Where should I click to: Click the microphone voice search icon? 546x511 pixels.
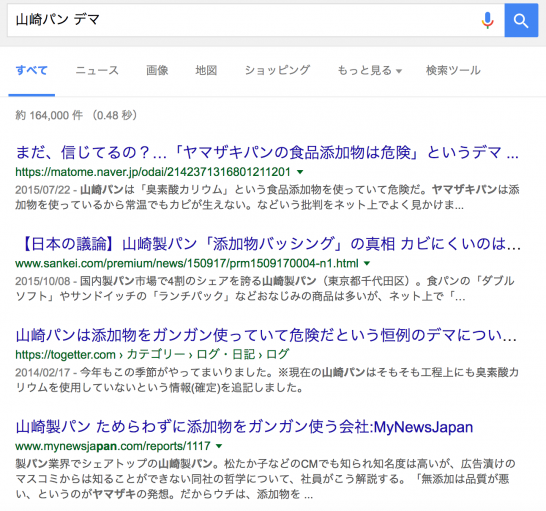488,20
